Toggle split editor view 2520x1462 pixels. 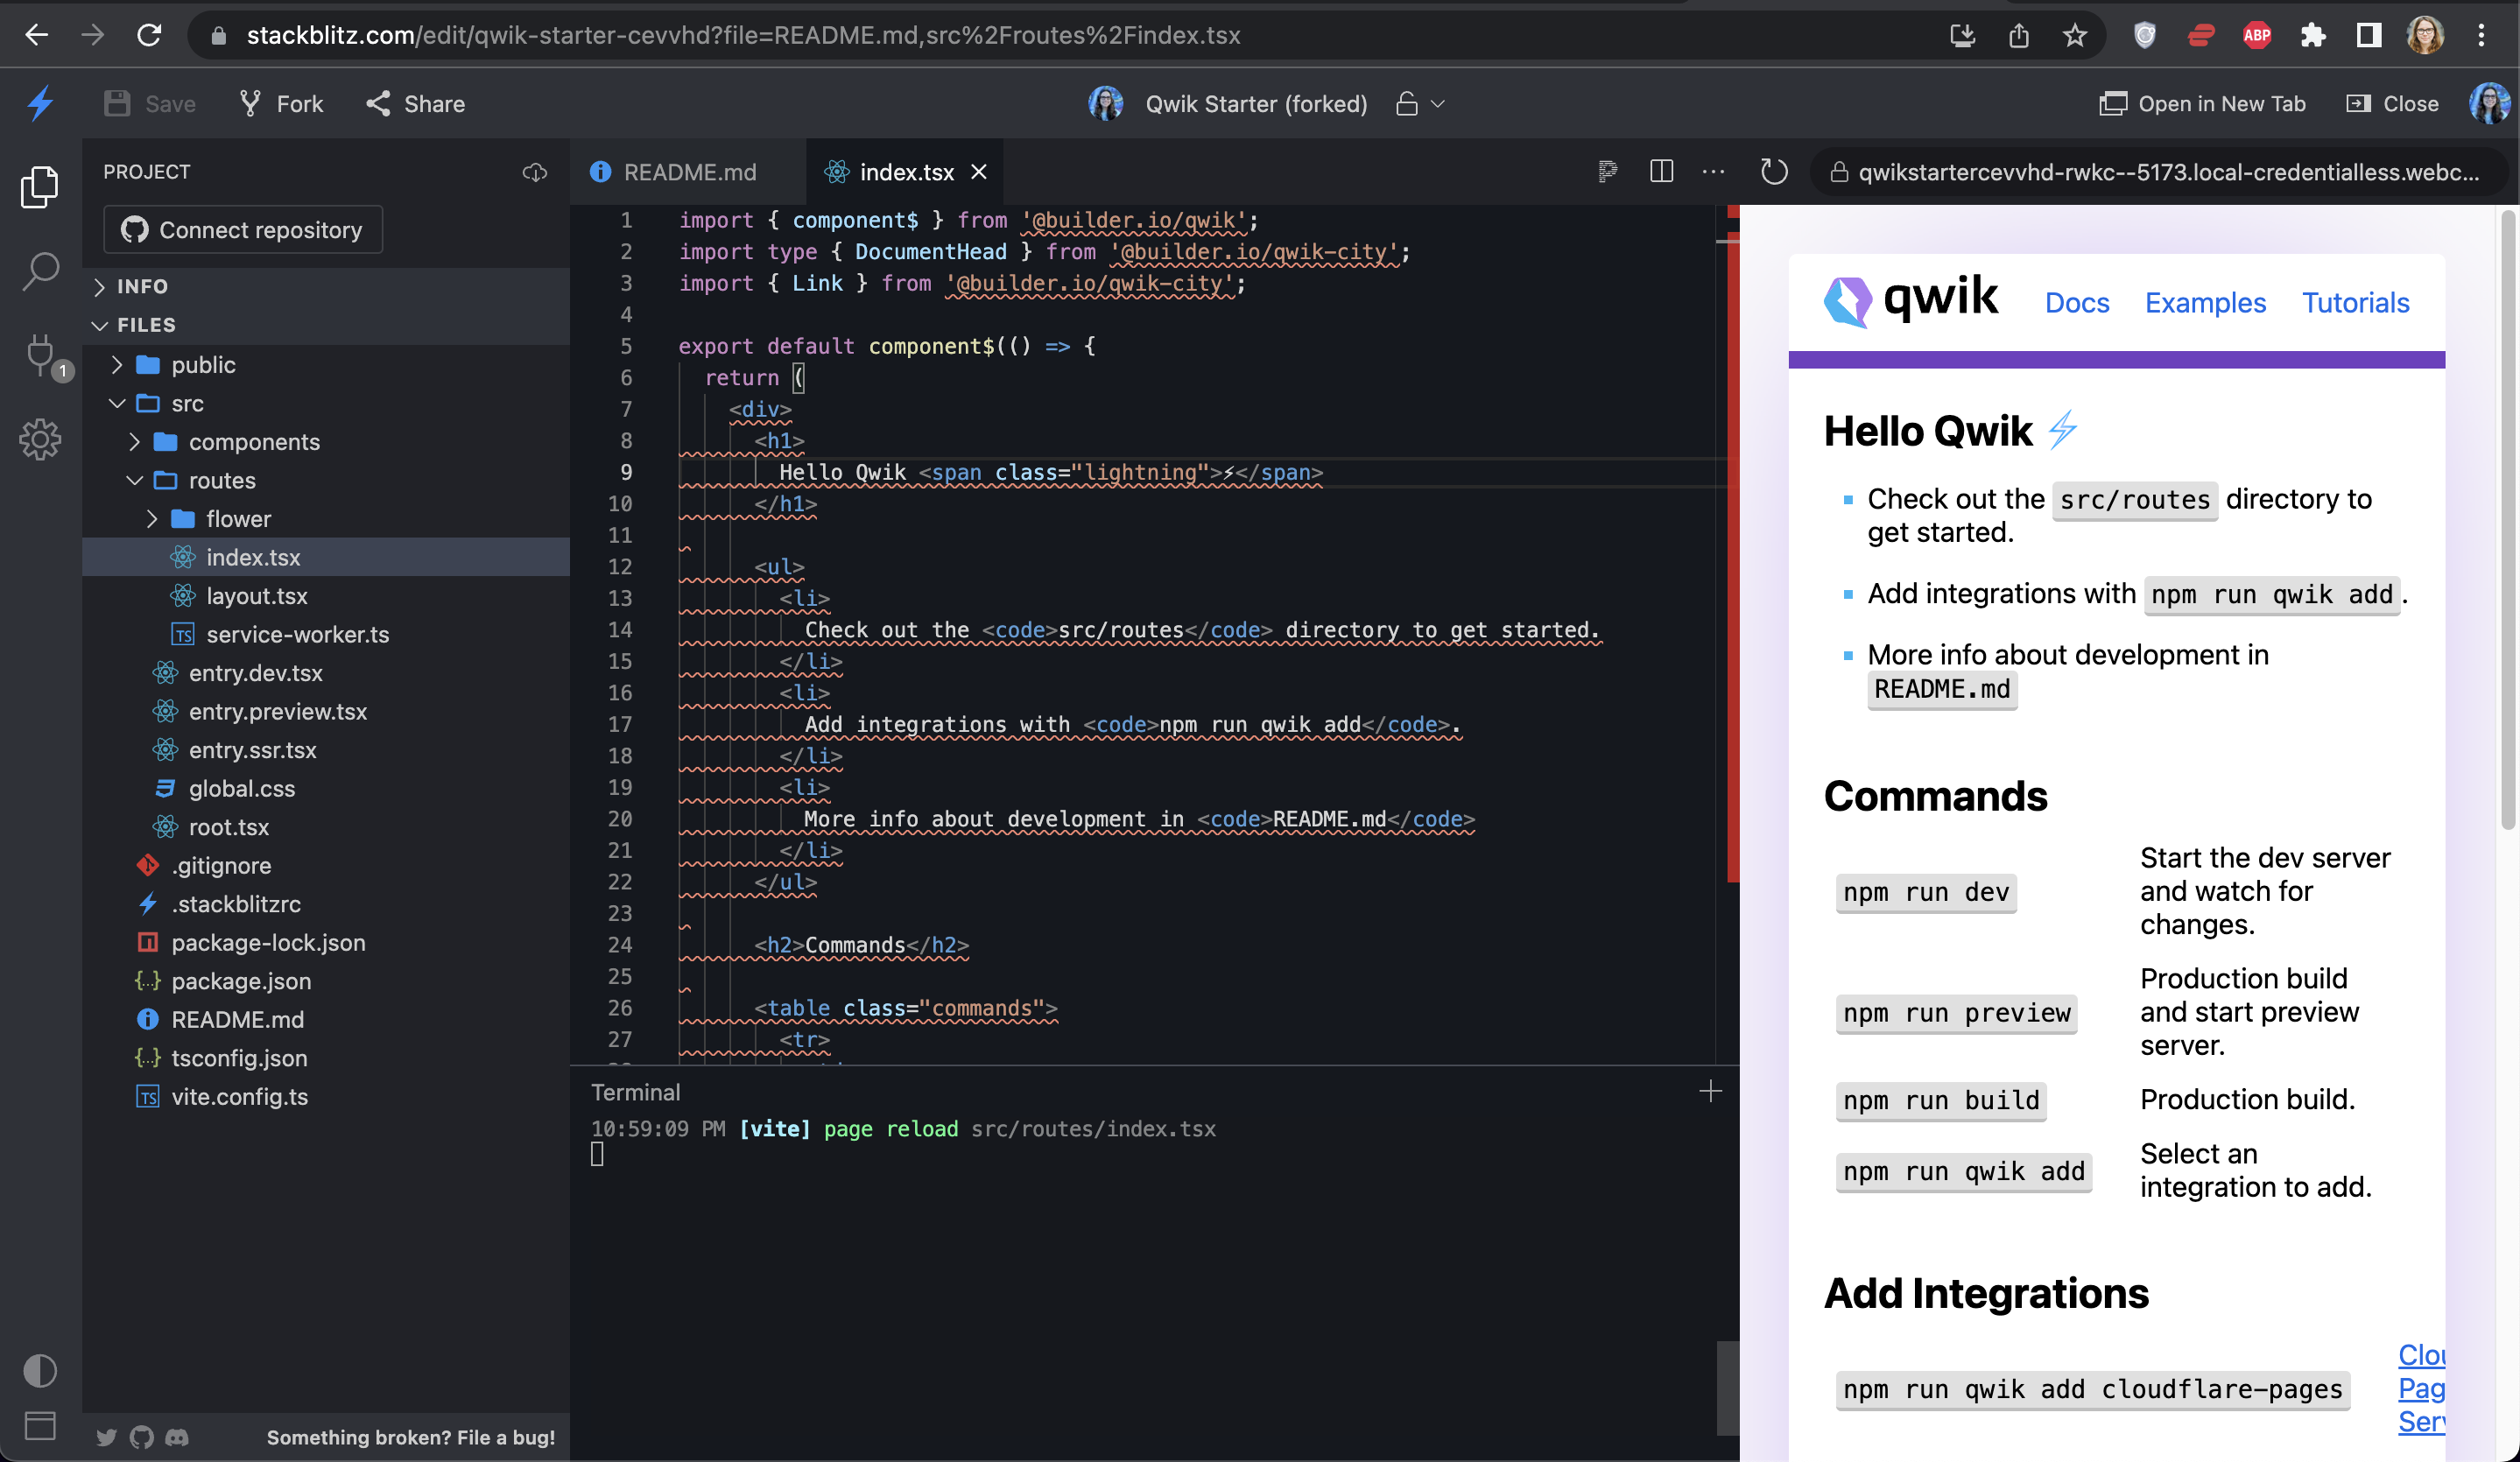[1661, 171]
